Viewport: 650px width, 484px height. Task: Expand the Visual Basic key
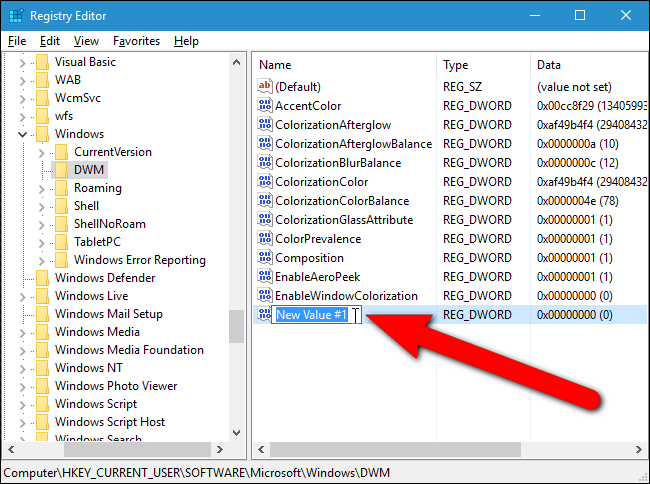pyautogui.click(x=22, y=63)
